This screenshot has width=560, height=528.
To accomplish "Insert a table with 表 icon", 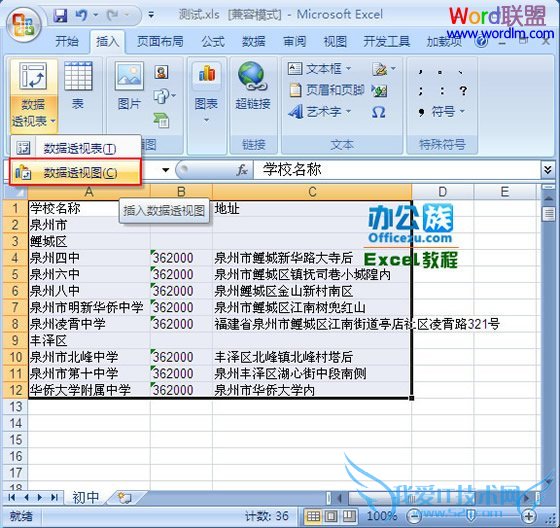I will pyautogui.click(x=78, y=76).
